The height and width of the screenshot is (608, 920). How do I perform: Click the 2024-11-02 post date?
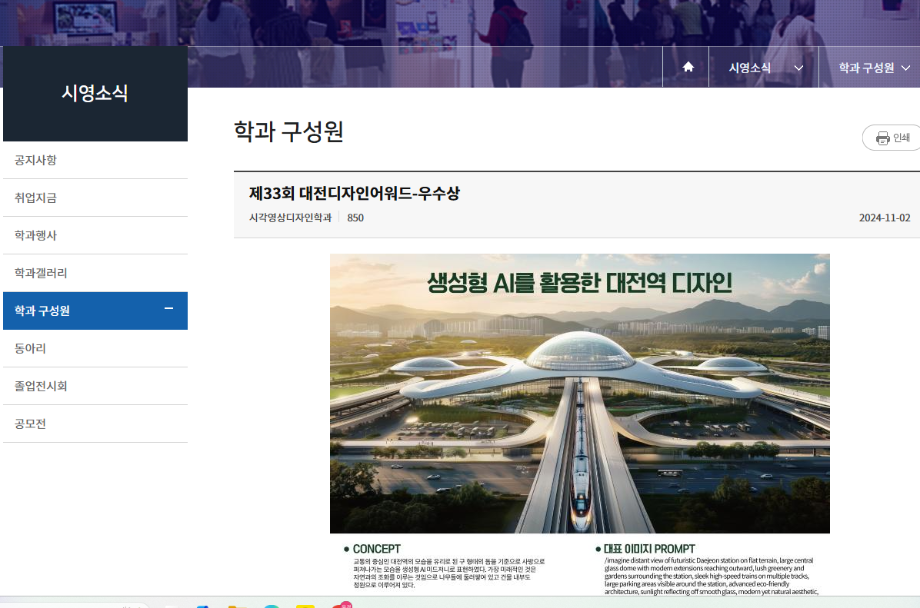(884, 217)
